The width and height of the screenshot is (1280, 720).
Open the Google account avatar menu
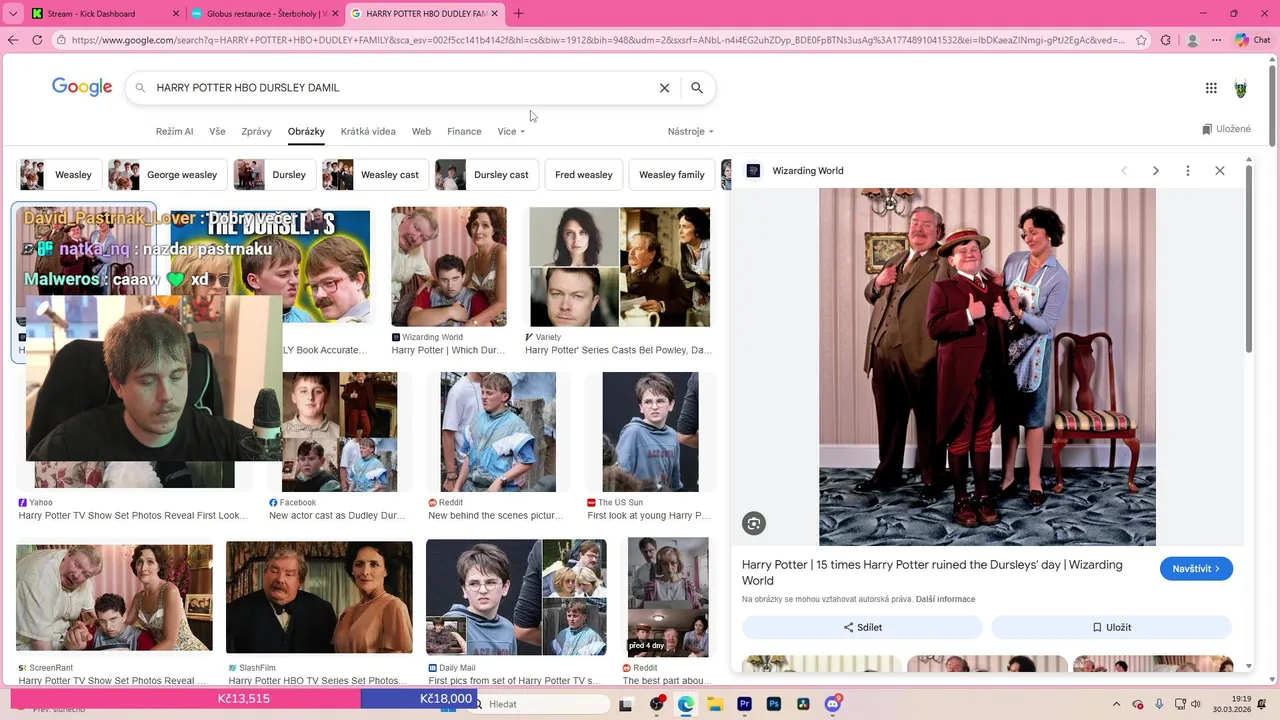click(1241, 88)
